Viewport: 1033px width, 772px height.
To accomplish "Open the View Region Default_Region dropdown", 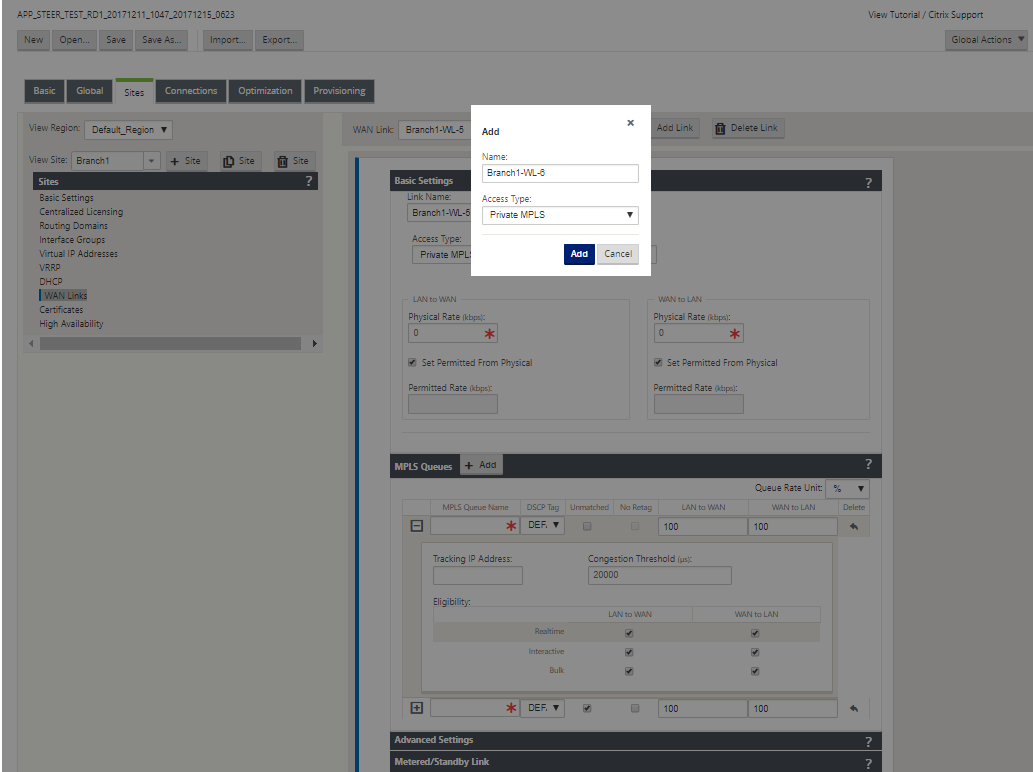I will click(x=128, y=130).
